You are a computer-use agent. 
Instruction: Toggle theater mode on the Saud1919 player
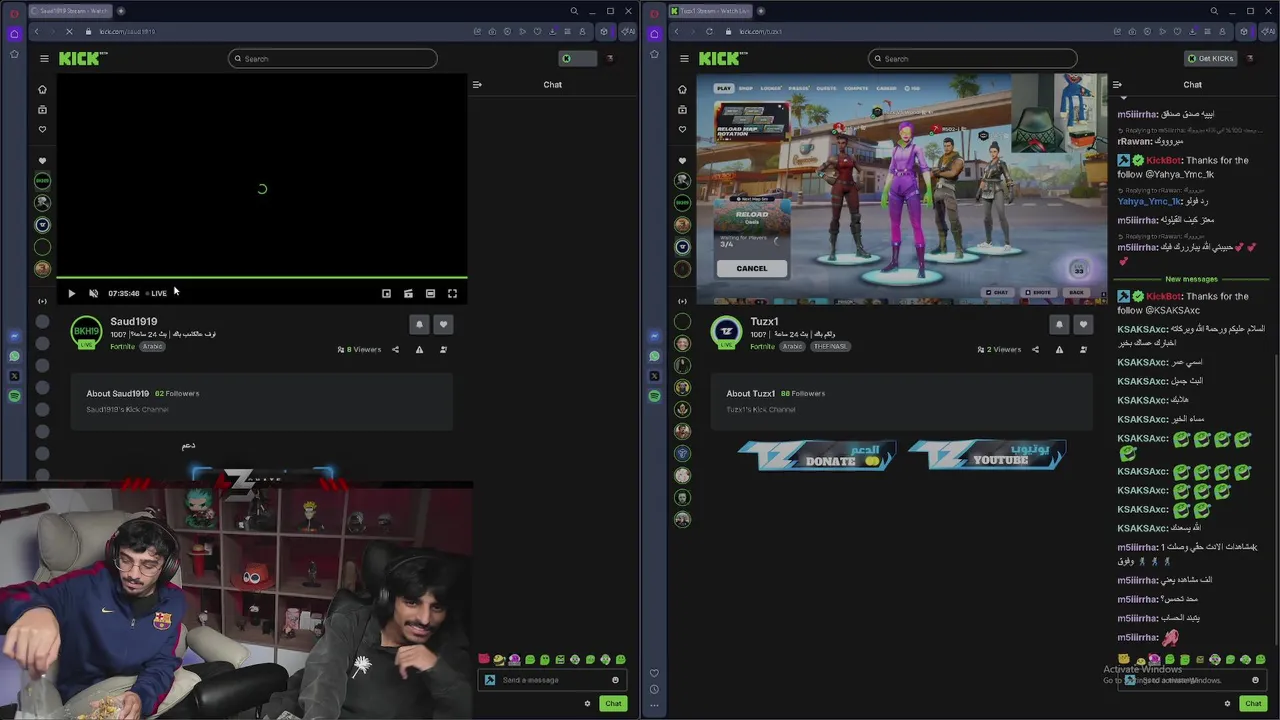coord(430,293)
